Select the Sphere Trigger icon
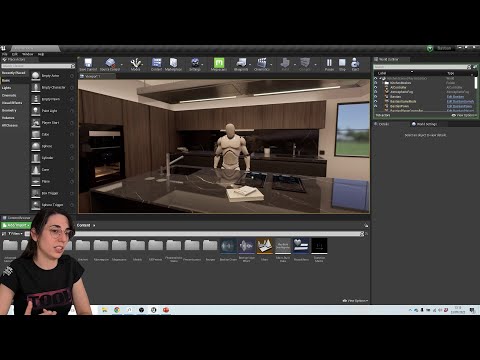The image size is (480, 360). click(x=36, y=205)
